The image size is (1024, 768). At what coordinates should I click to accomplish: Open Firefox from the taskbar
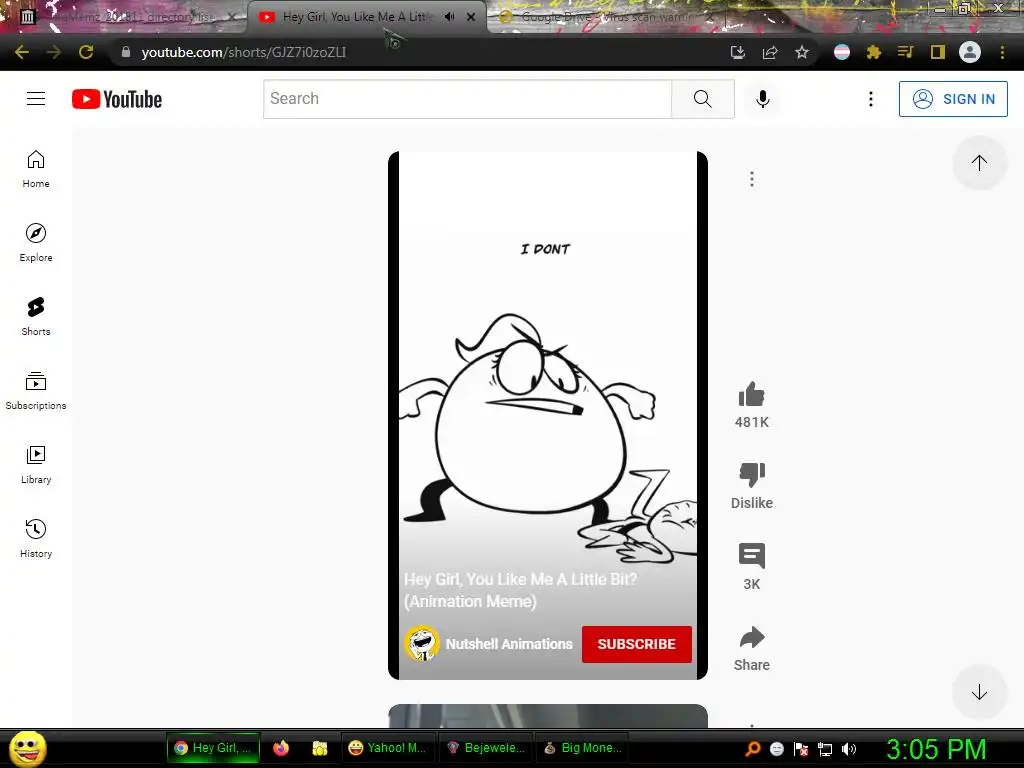pyautogui.click(x=281, y=748)
